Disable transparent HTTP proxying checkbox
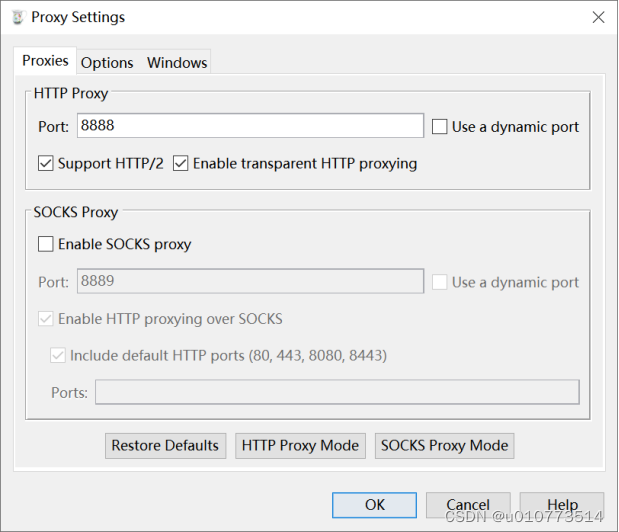 tap(180, 163)
